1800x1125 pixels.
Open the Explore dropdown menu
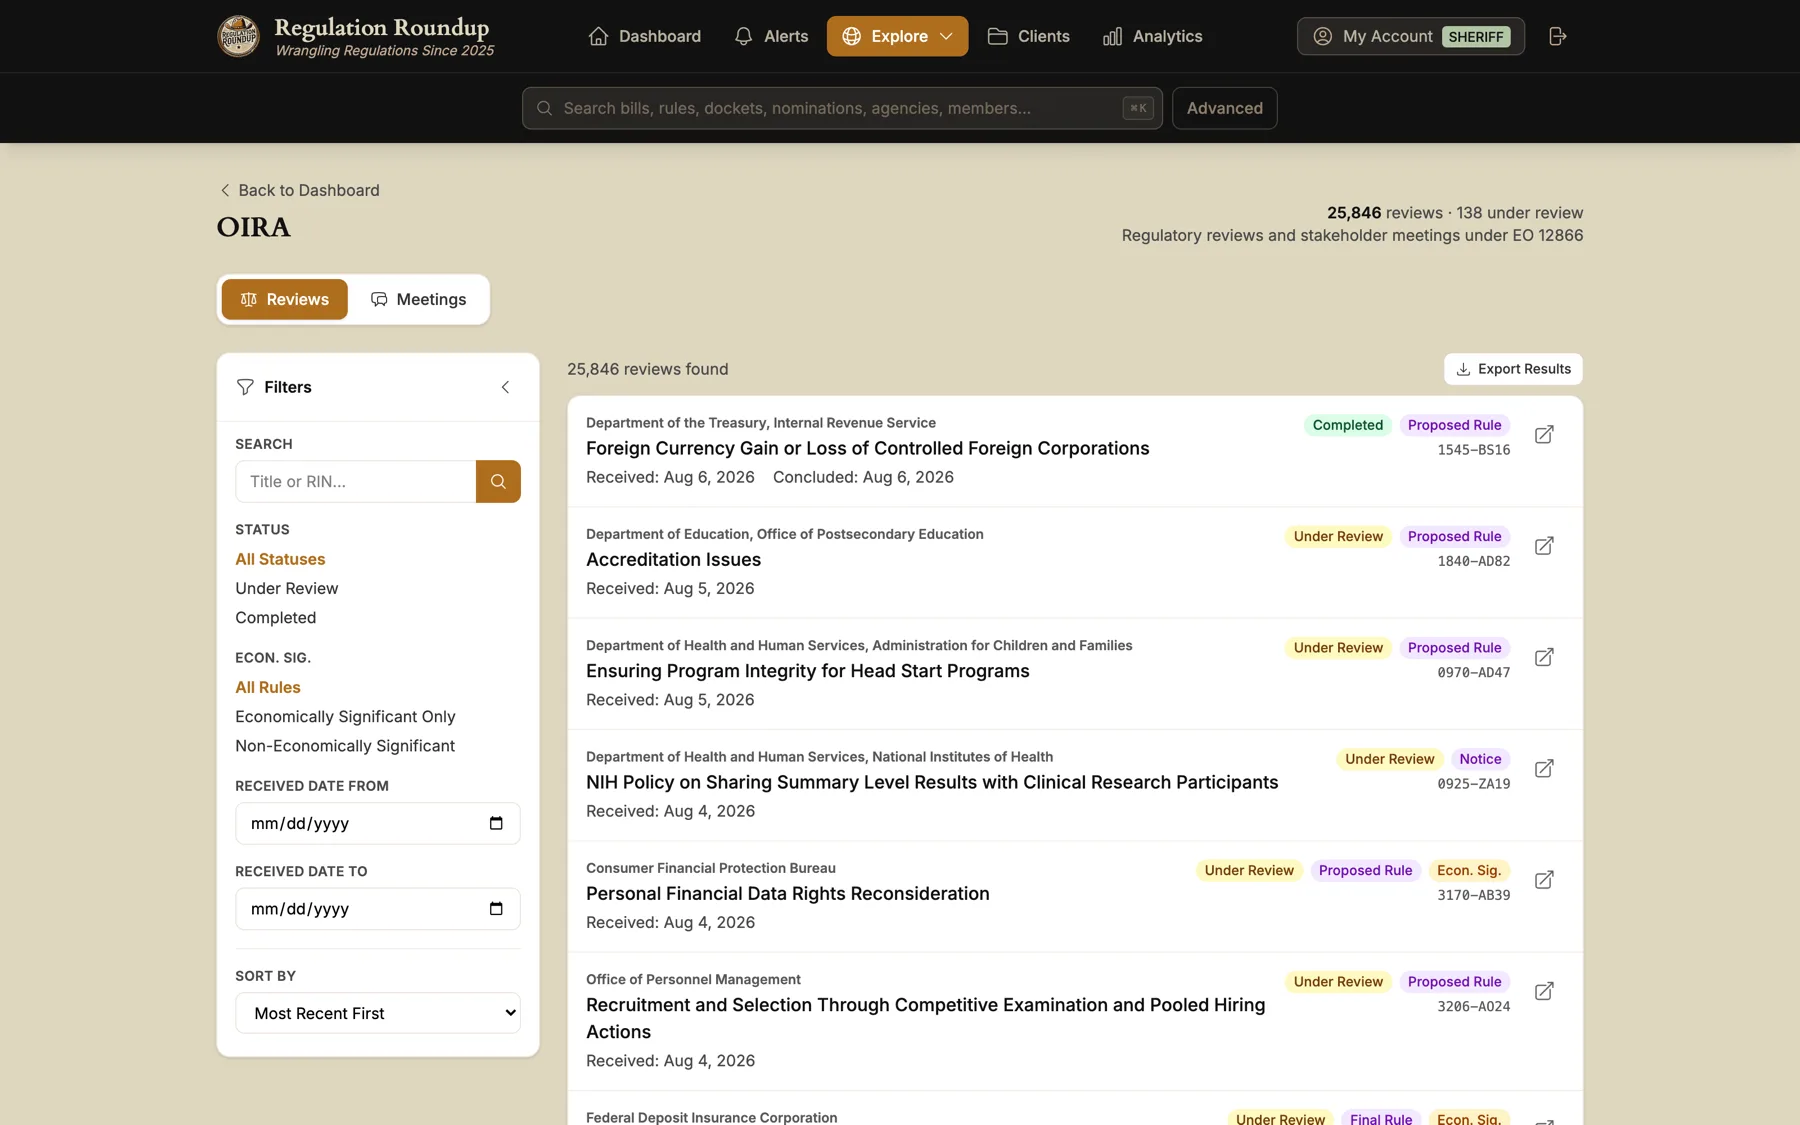(x=897, y=36)
